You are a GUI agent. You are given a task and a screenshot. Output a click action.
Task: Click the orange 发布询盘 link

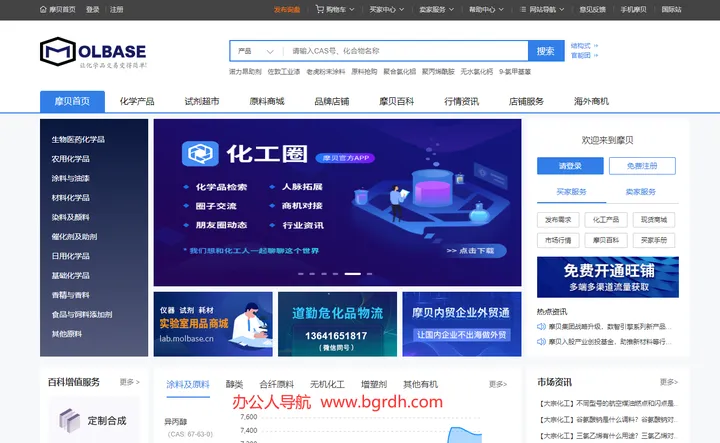pos(287,9)
